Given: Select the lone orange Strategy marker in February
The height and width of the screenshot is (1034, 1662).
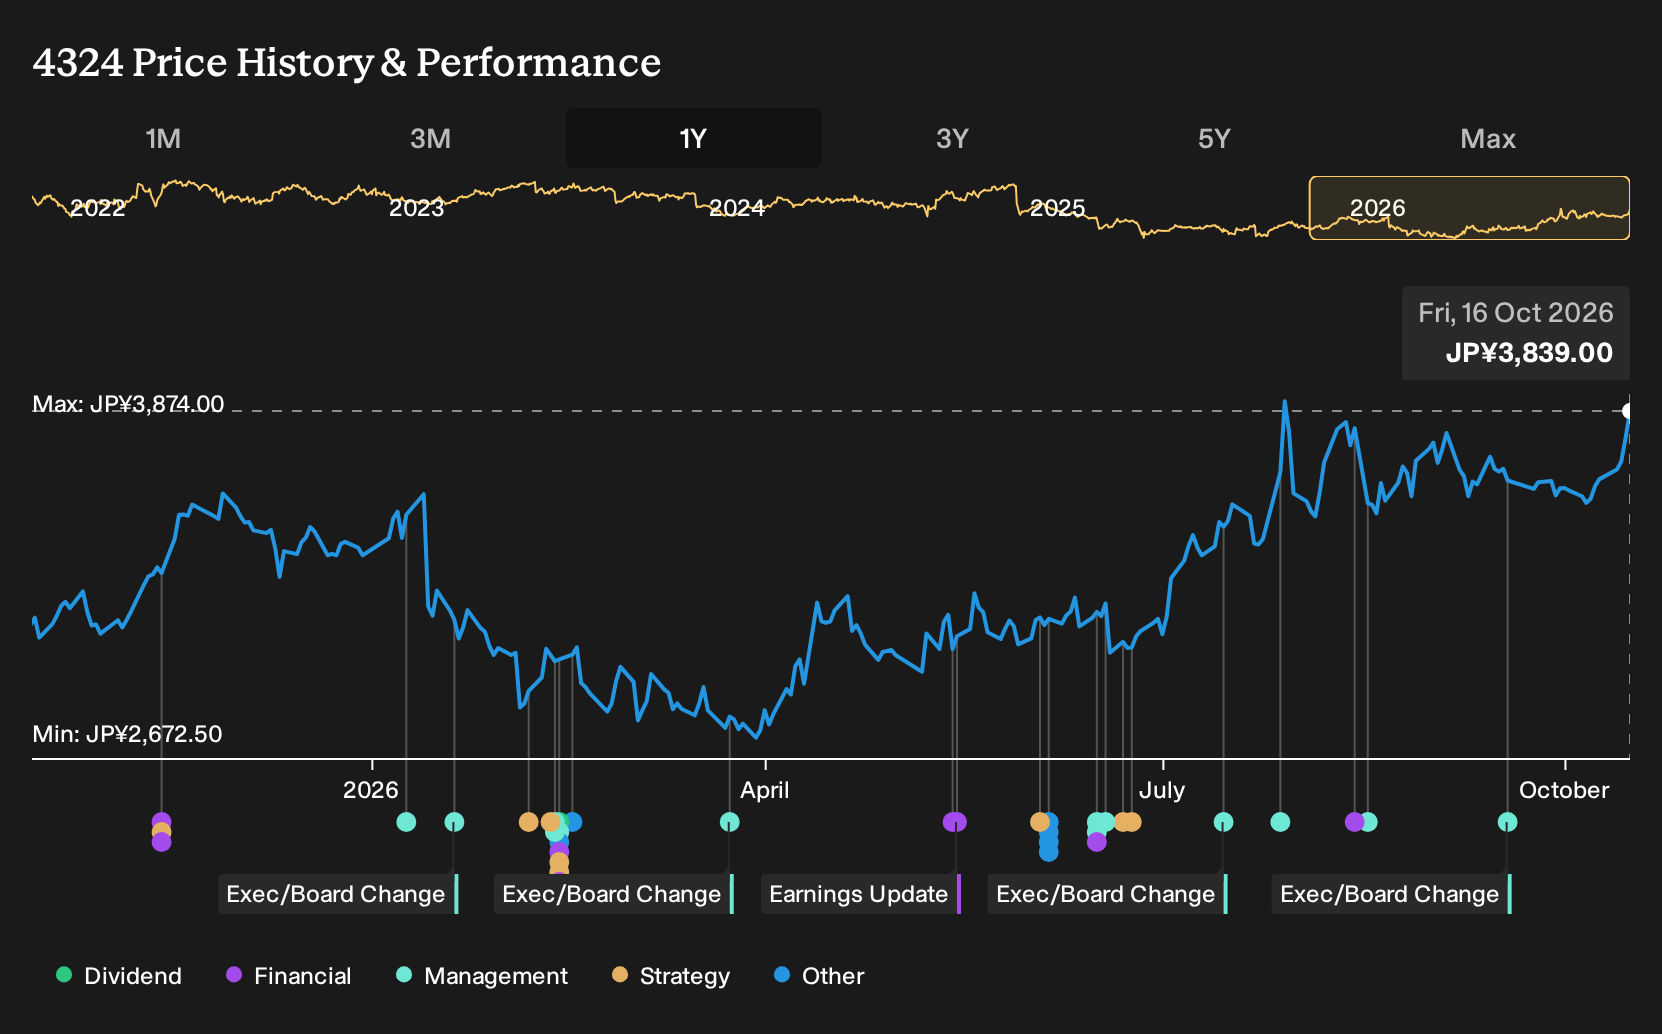Looking at the screenshot, I should [528, 822].
